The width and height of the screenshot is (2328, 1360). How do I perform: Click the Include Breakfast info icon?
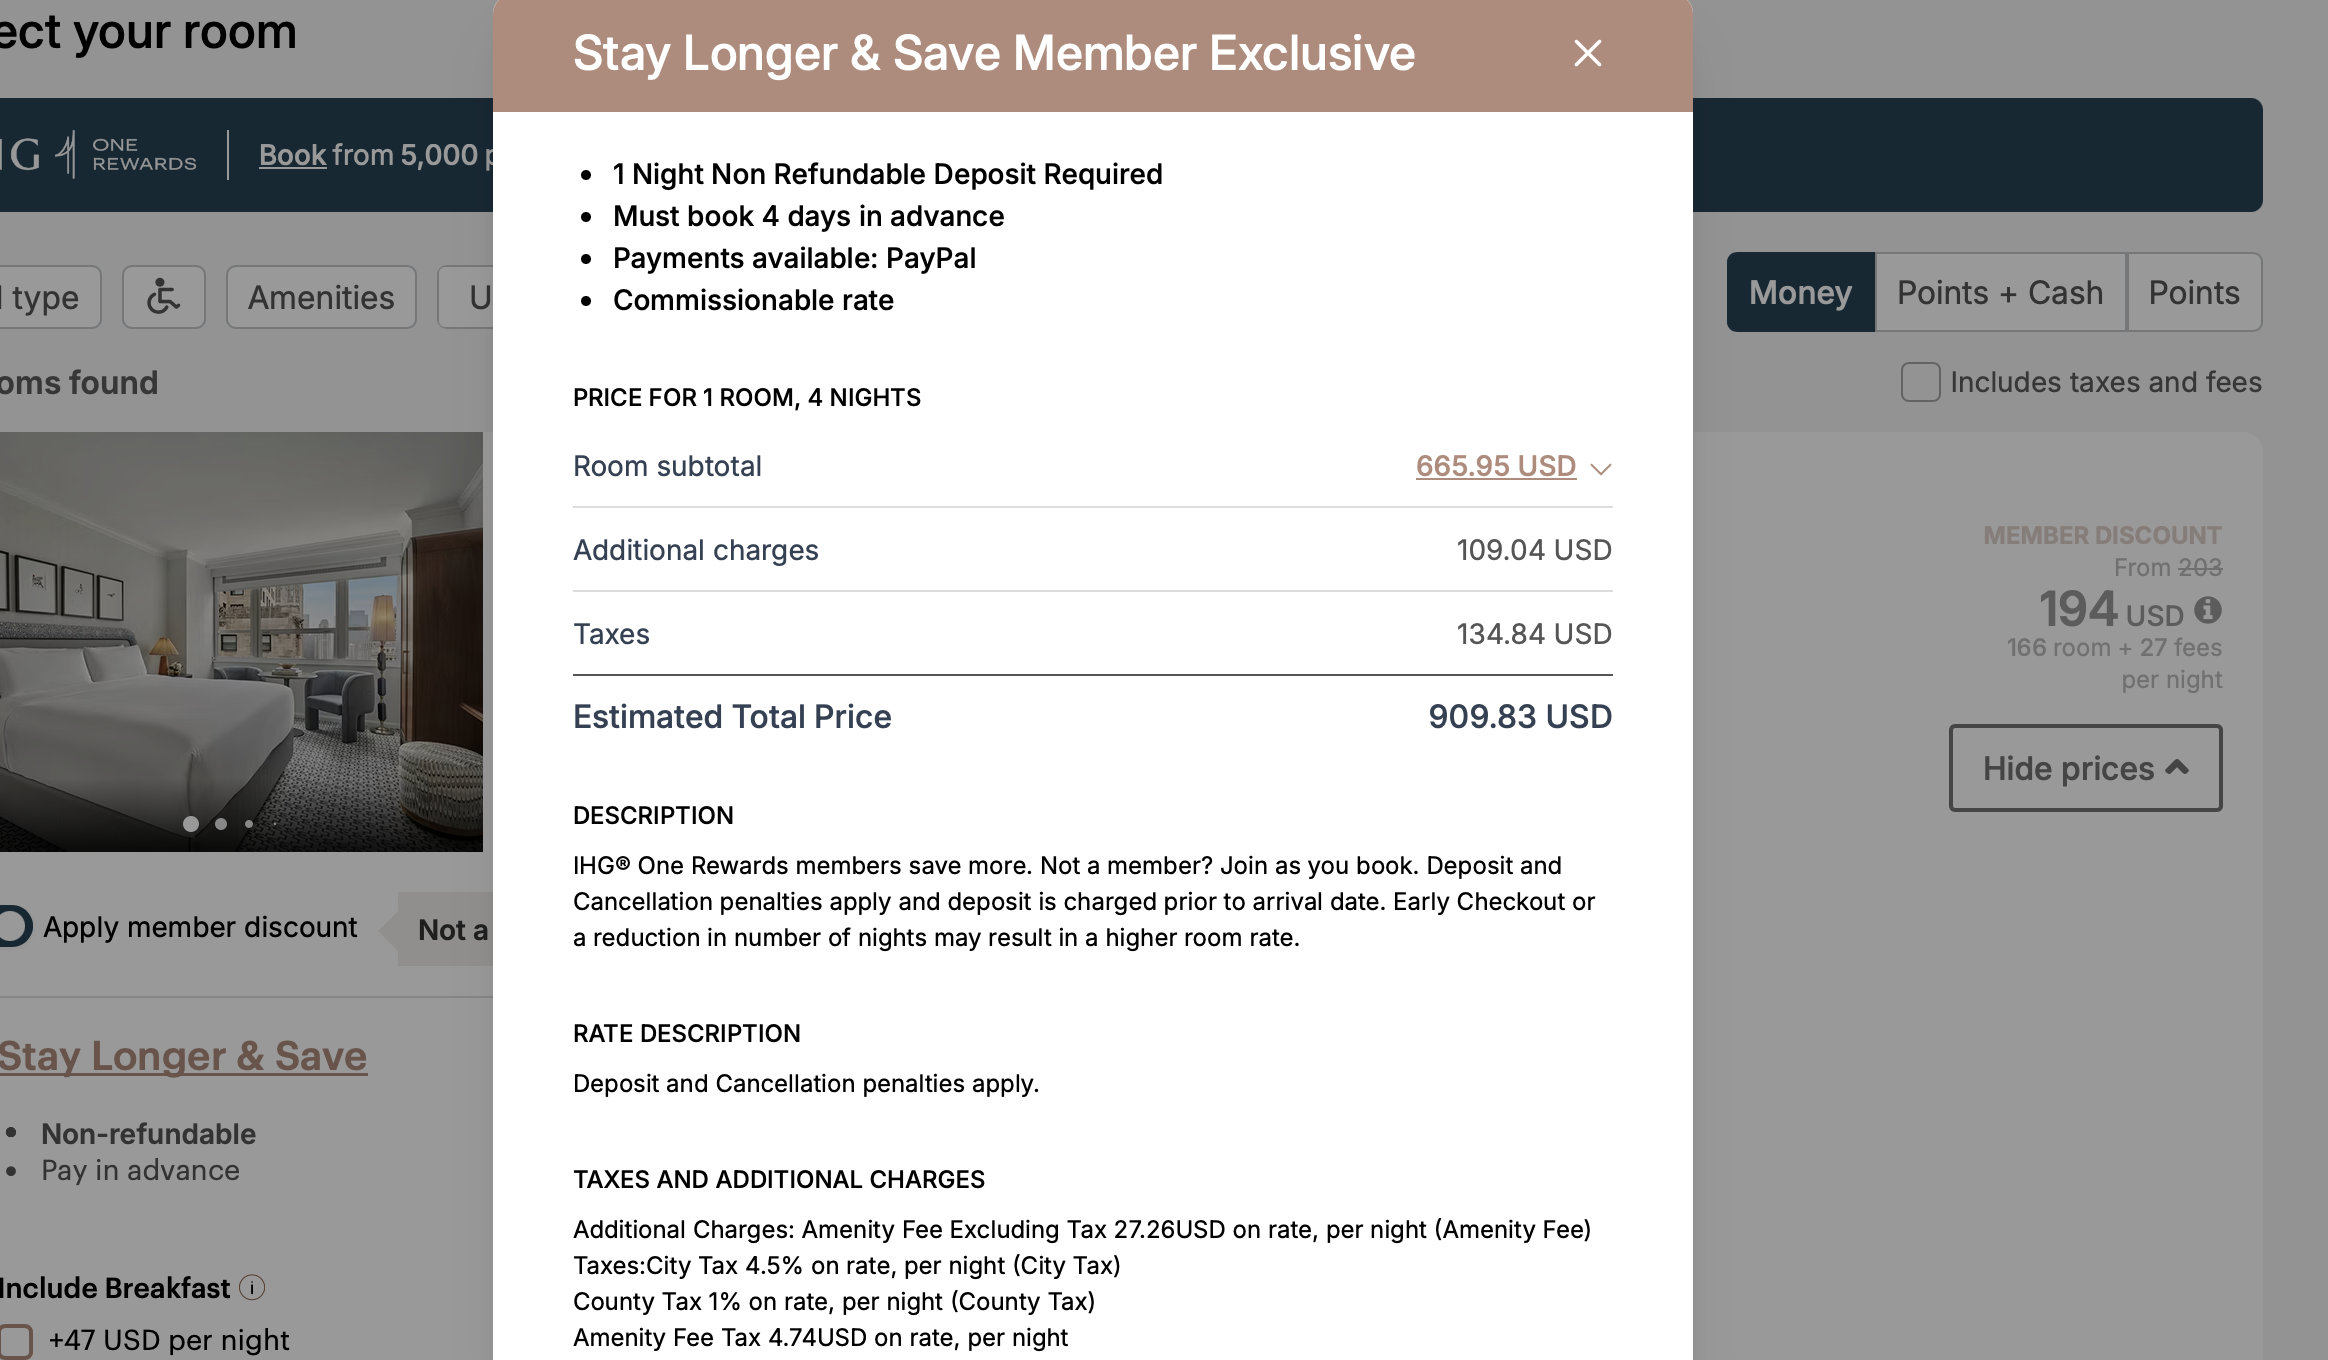(253, 1288)
